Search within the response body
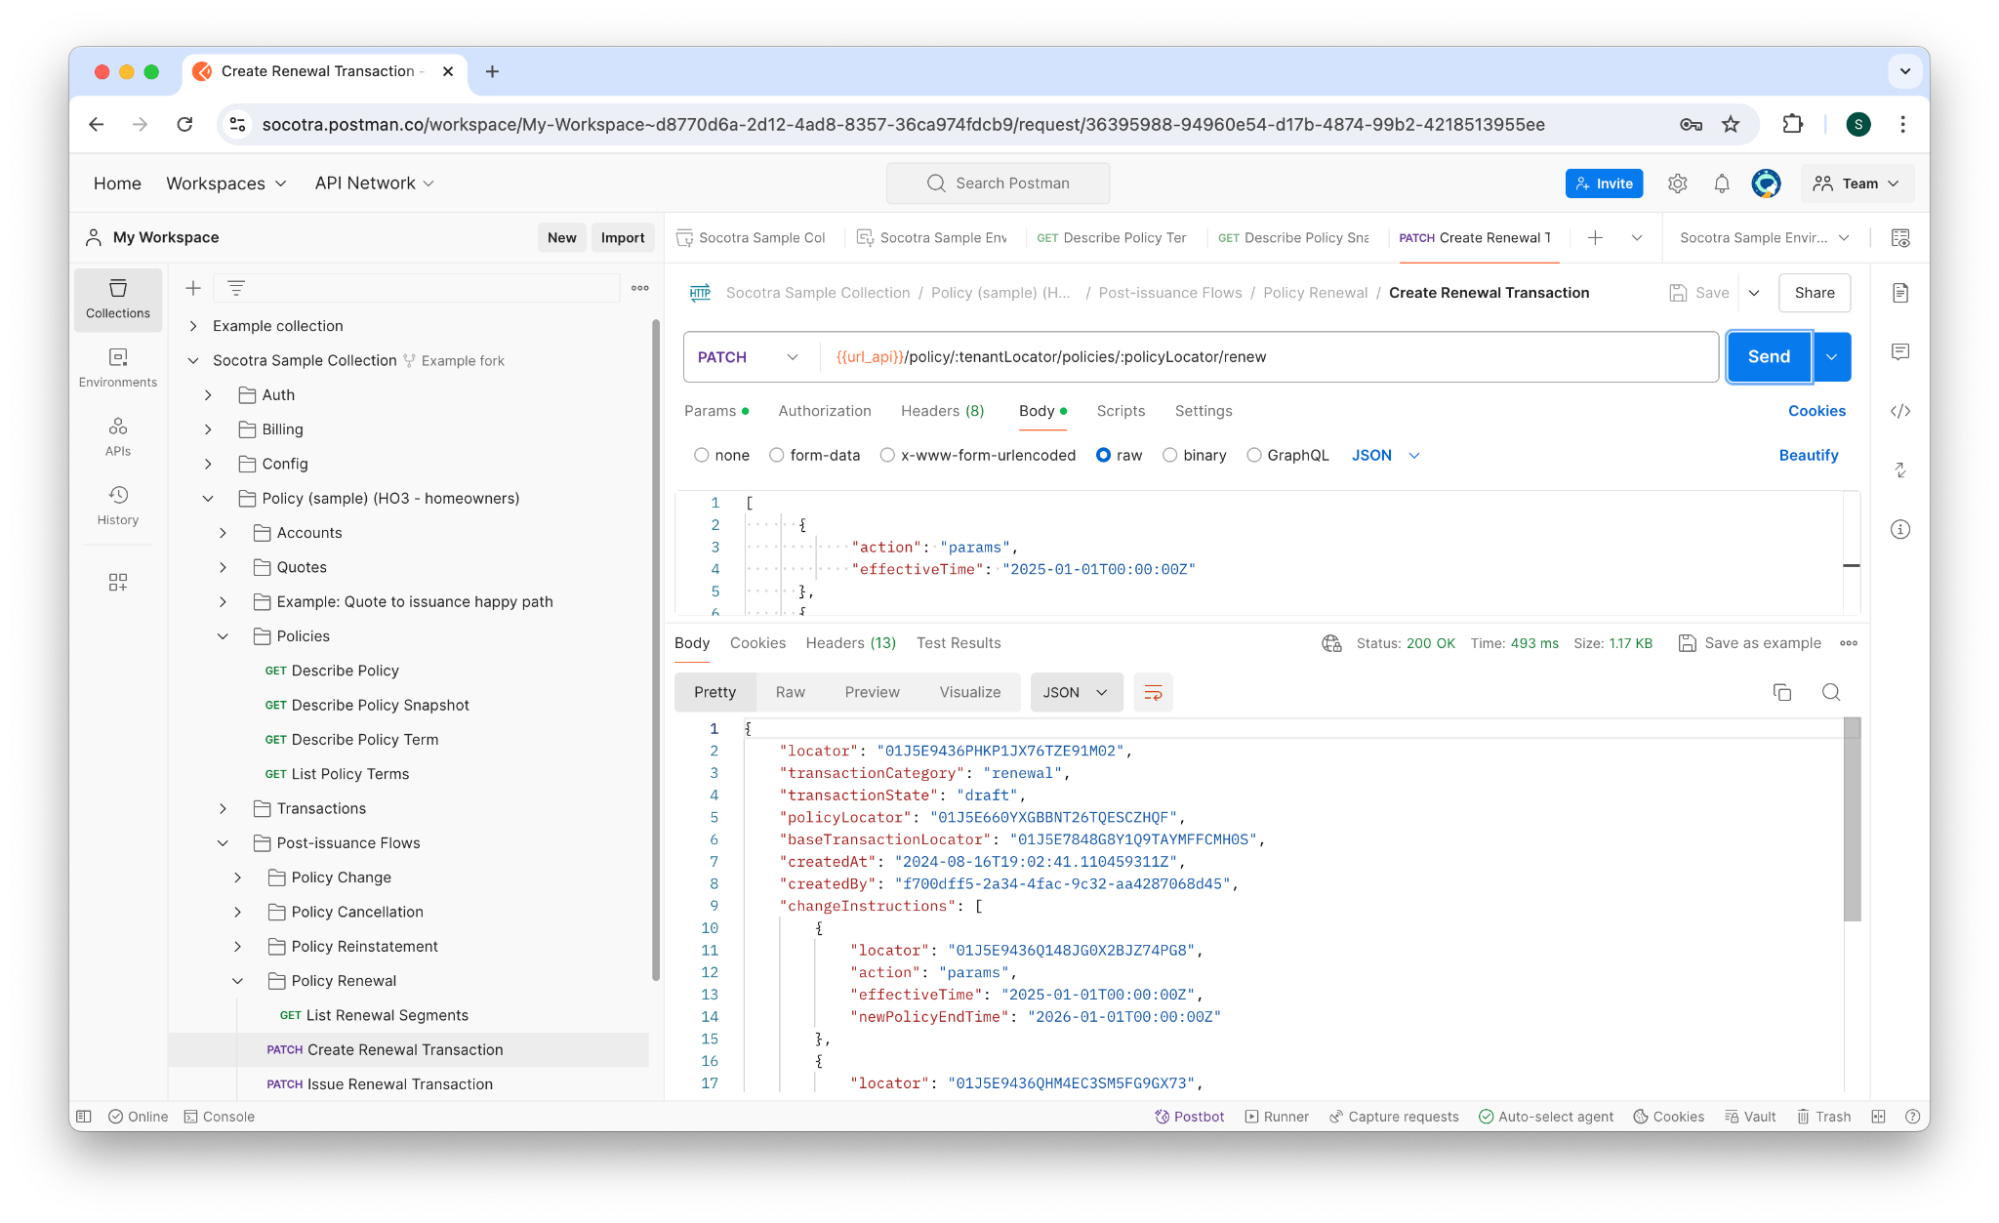Viewport: 1999px width, 1223px height. pyautogui.click(x=1830, y=692)
